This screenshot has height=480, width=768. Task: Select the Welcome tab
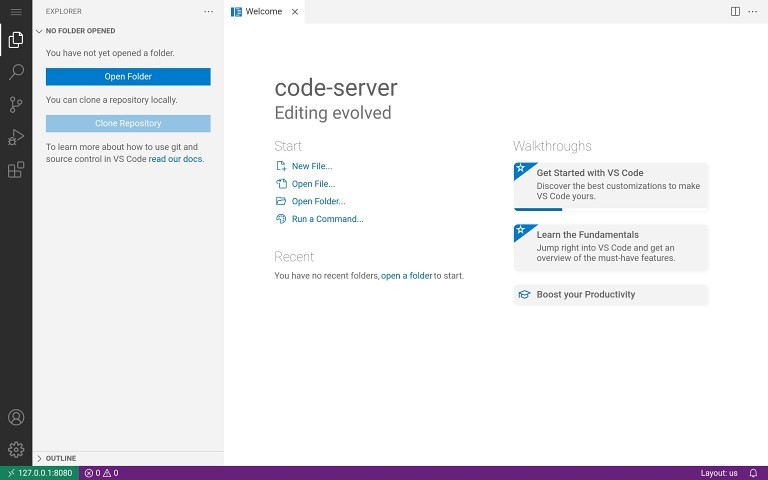(263, 12)
